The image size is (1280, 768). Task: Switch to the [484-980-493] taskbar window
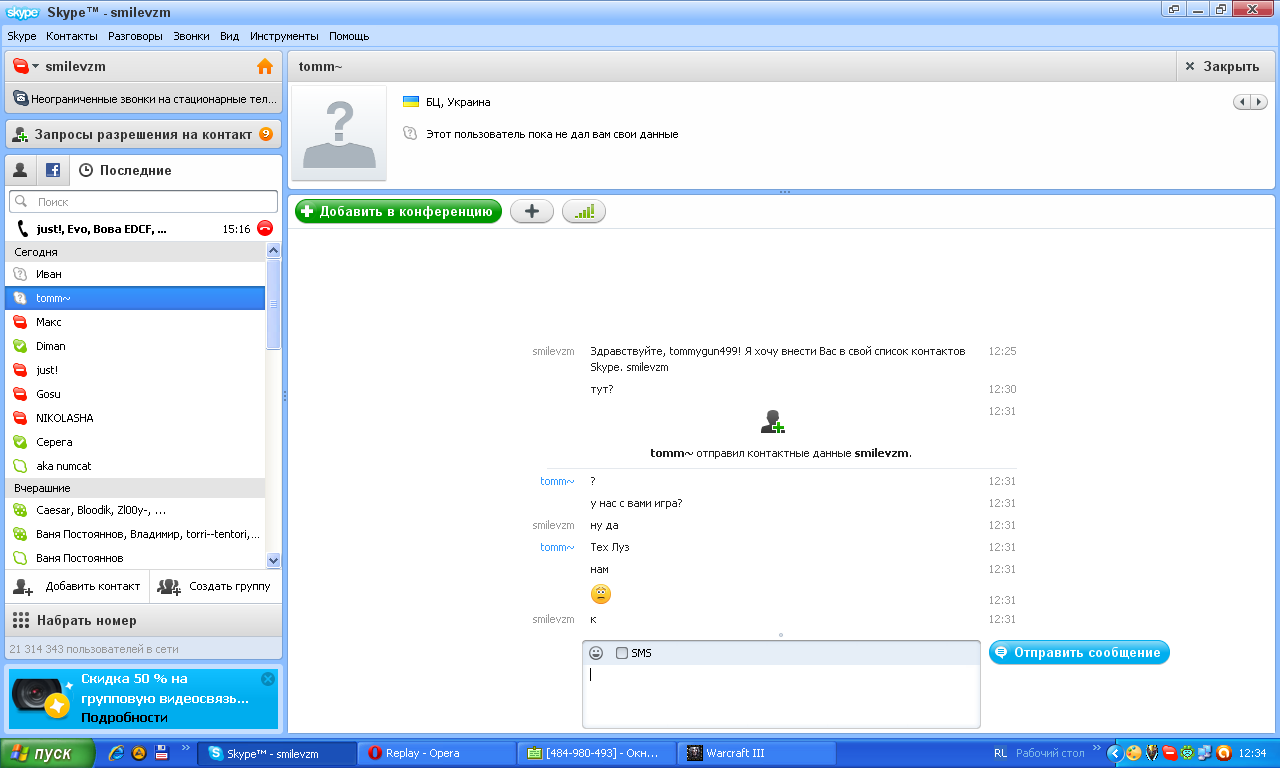(x=597, y=753)
